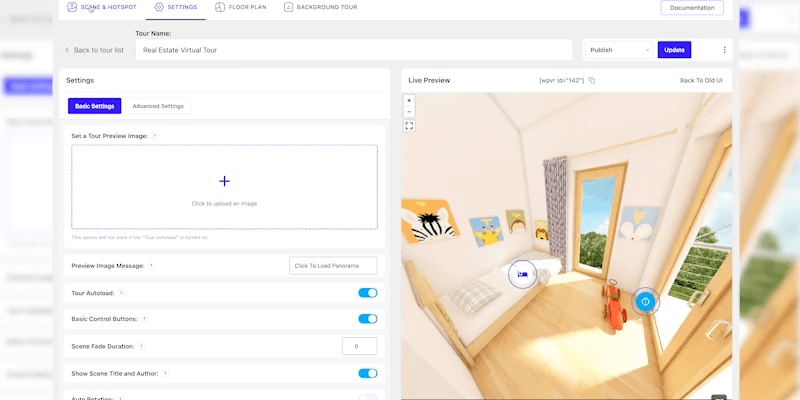Click the Scene & Hotspot tab icon
800x400 pixels.
[x=72, y=7]
